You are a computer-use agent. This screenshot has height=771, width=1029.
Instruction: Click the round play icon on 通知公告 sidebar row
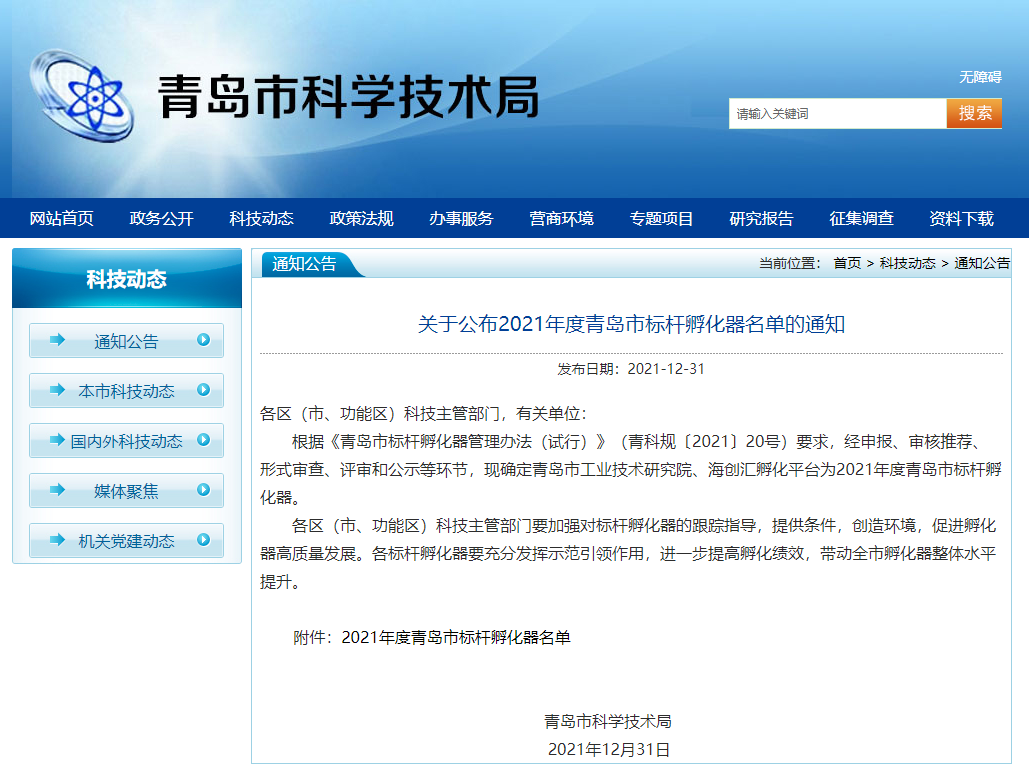[203, 339]
